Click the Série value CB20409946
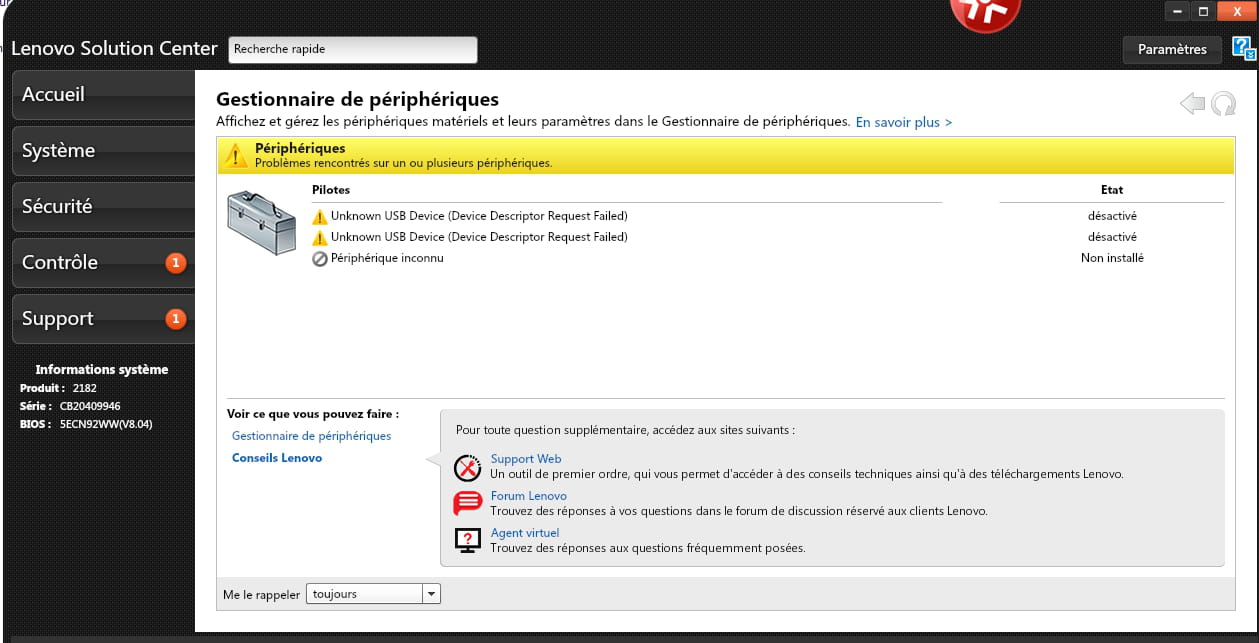Viewport: 1259px width, 643px height. [90, 406]
